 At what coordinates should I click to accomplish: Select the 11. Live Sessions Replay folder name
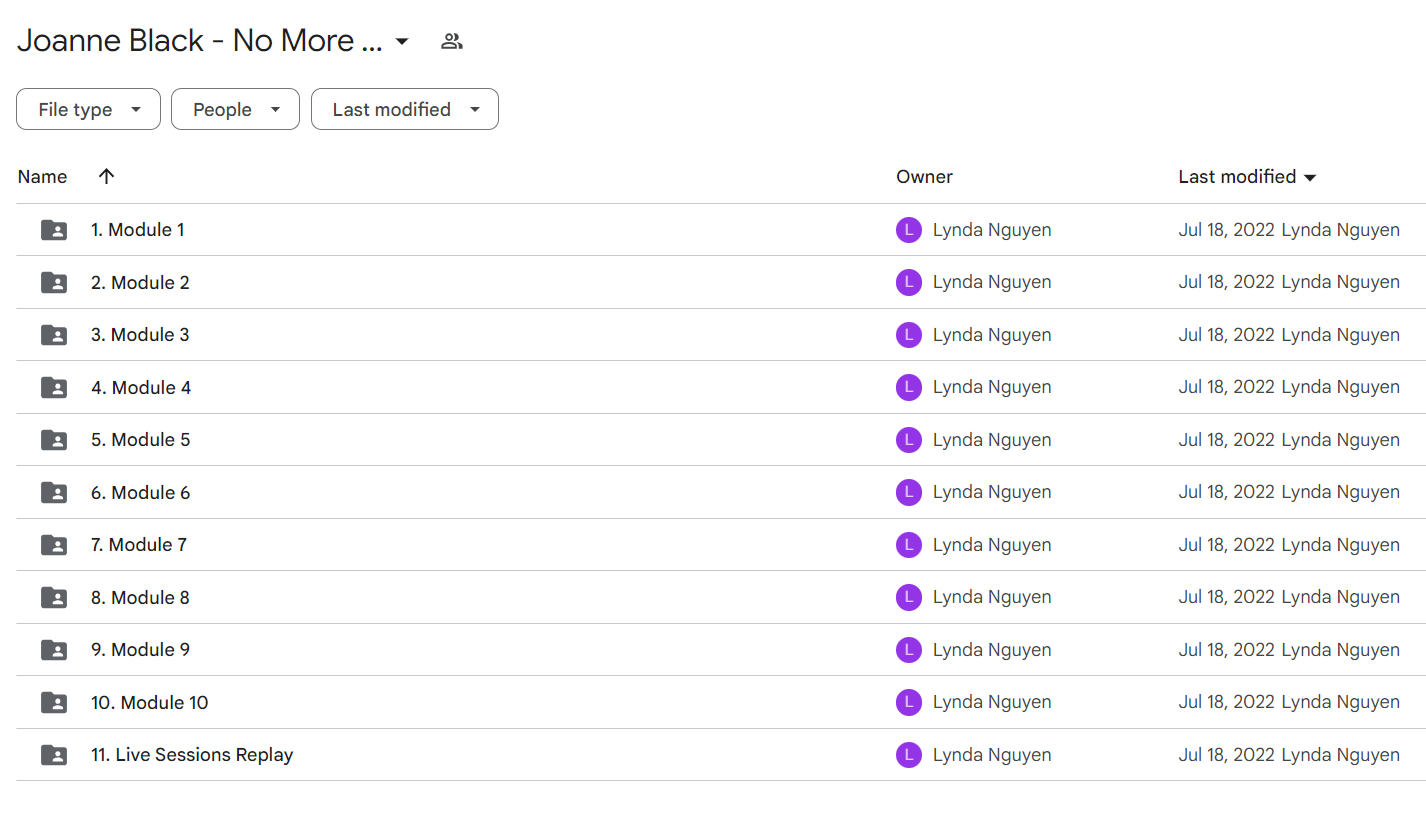point(192,755)
